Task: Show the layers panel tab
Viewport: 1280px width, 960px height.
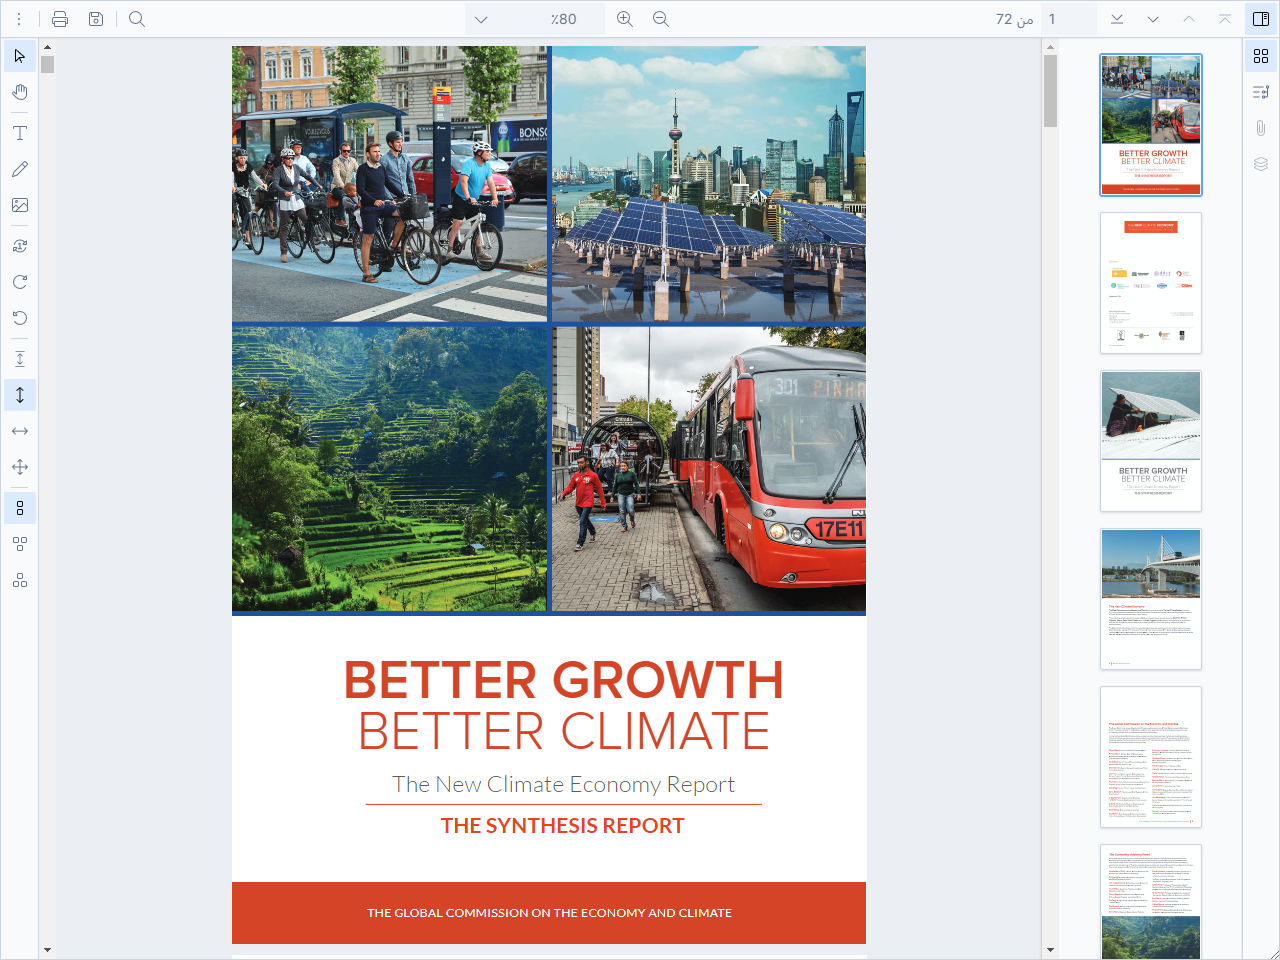Action: (x=1261, y=164)
